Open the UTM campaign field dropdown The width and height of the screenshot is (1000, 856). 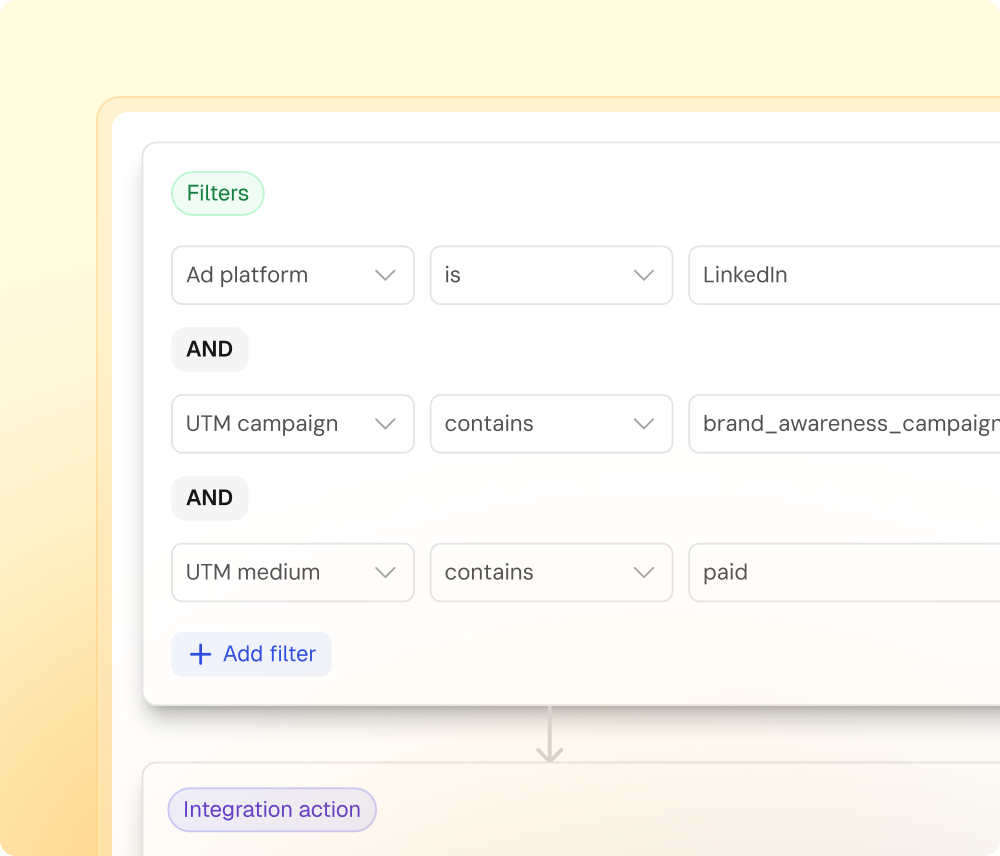[293, 424]
